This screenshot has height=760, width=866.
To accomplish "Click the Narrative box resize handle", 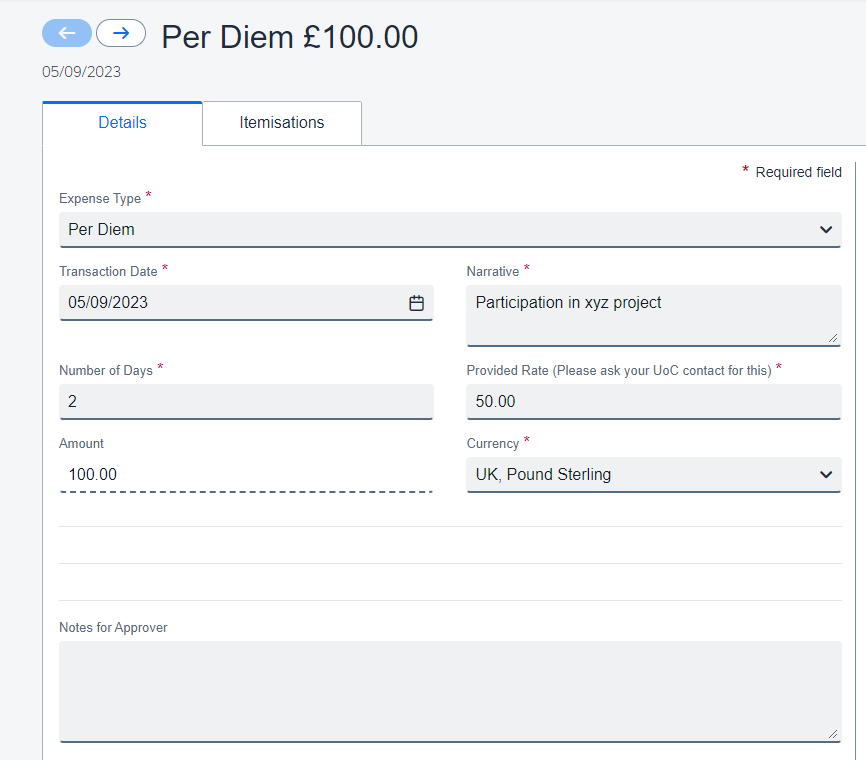I will point(833,338).
